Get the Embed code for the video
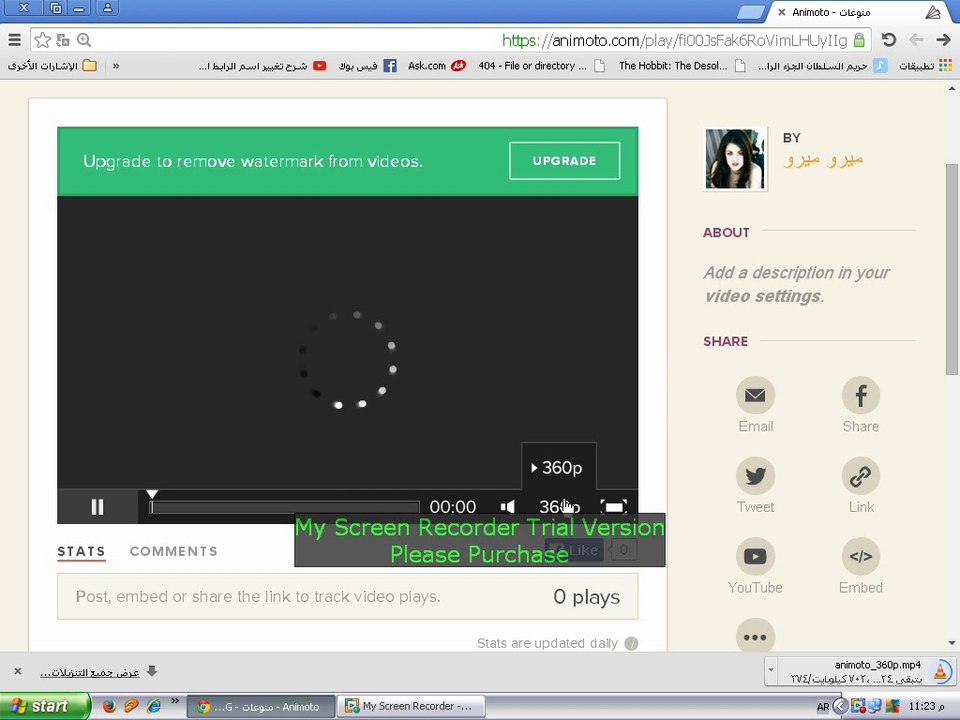960x720 pixels. tap(860, 557)
